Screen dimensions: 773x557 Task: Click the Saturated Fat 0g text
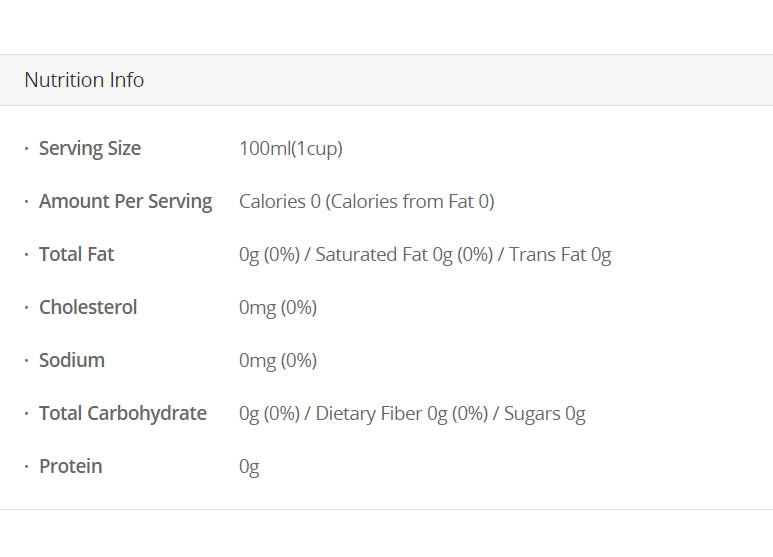tap(384, 254)
